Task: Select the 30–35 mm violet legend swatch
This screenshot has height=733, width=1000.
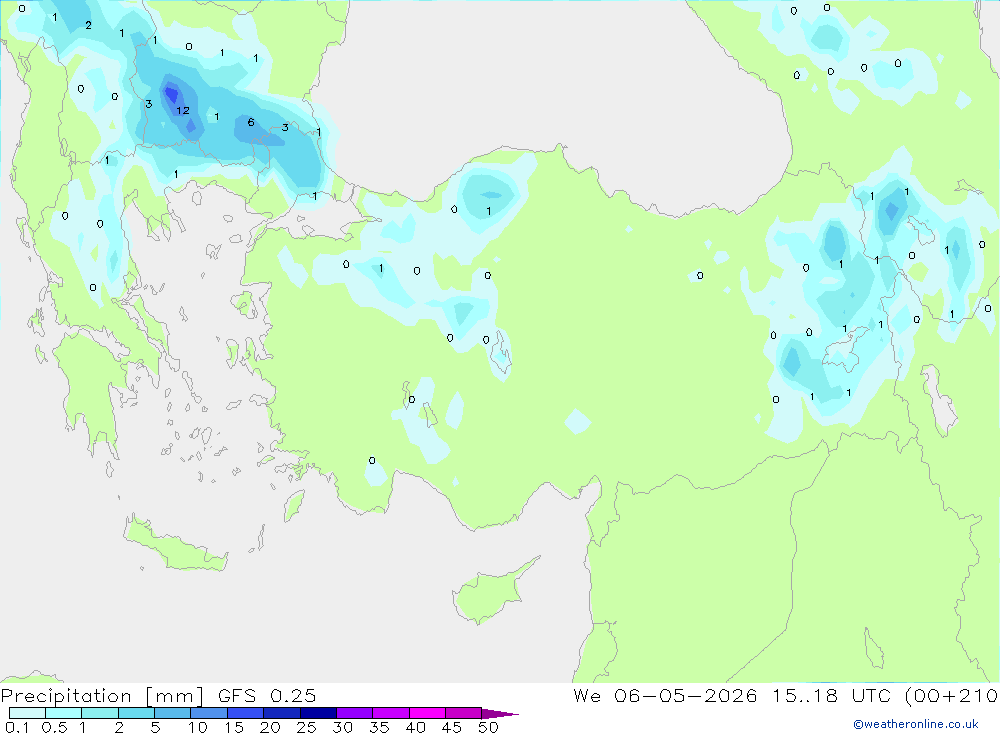Action: (354, 713)
